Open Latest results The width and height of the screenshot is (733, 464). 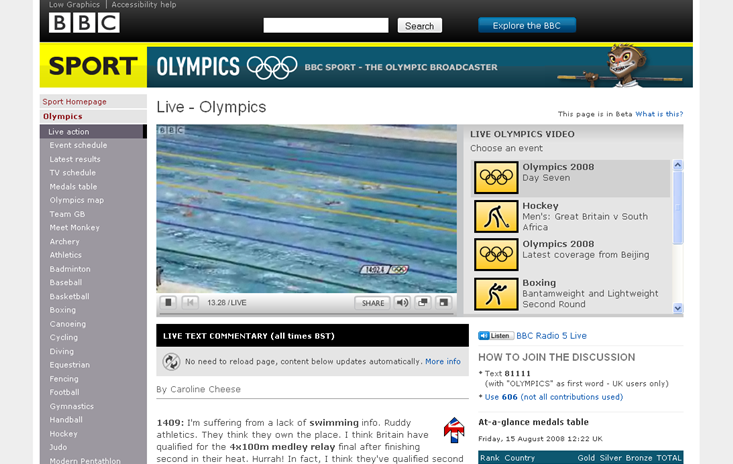click(x=75, y=159)
